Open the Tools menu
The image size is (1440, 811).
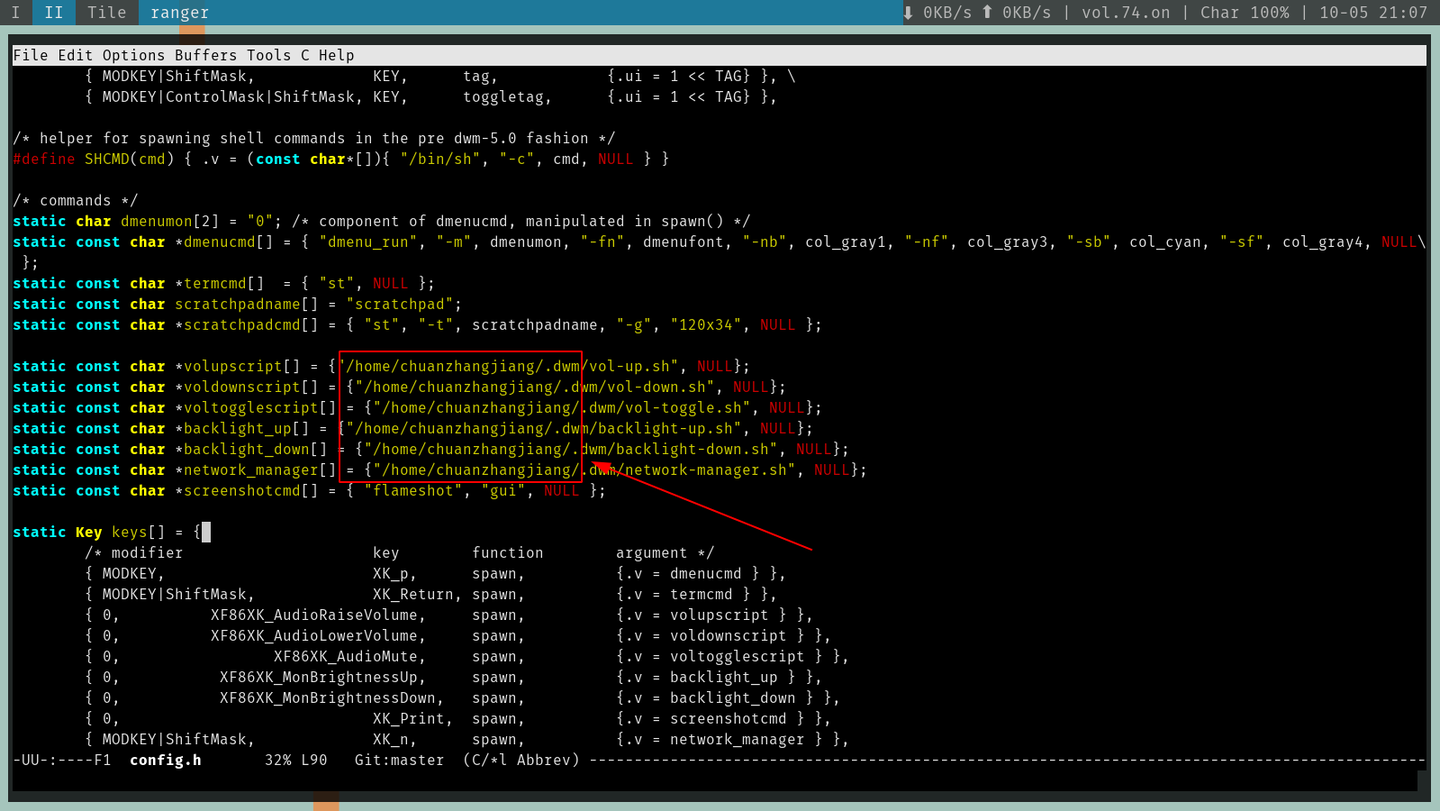(x=269, y=55)
